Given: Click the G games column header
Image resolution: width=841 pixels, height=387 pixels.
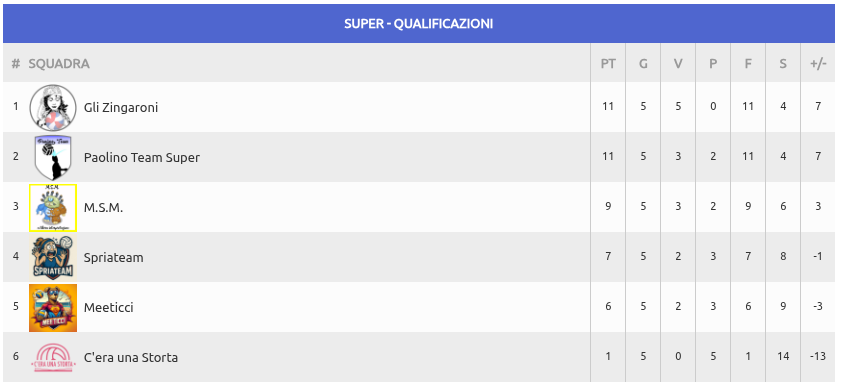Looking at the screenshot, I should [643, 64].
